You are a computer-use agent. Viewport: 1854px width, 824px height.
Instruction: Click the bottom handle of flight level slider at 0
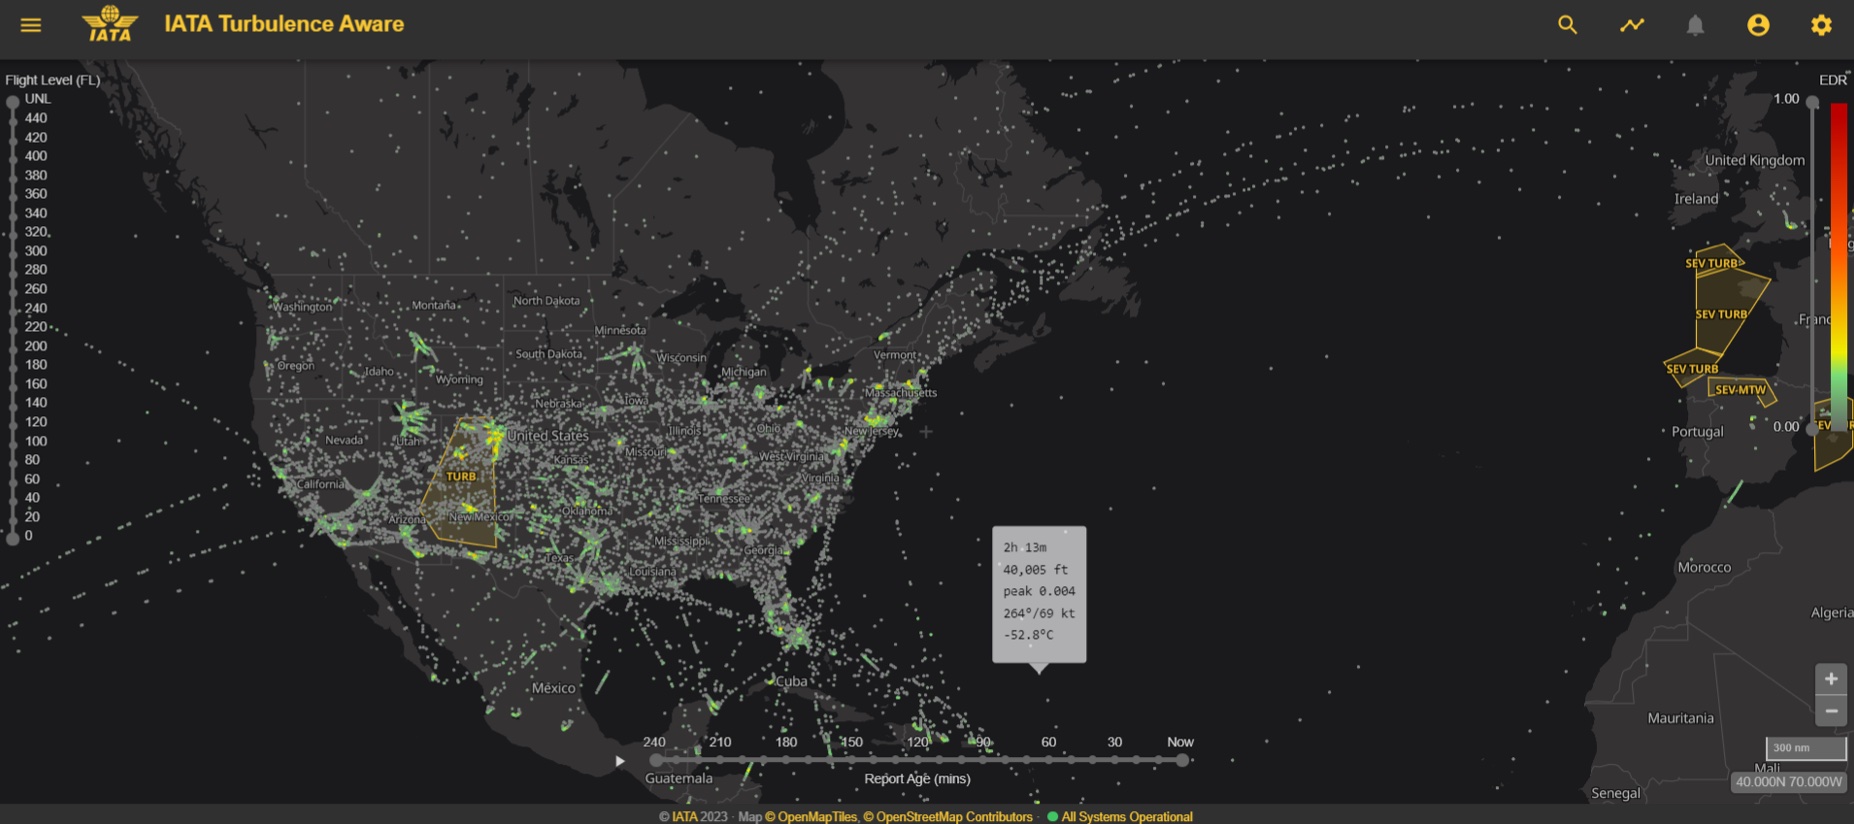(13, 538)
